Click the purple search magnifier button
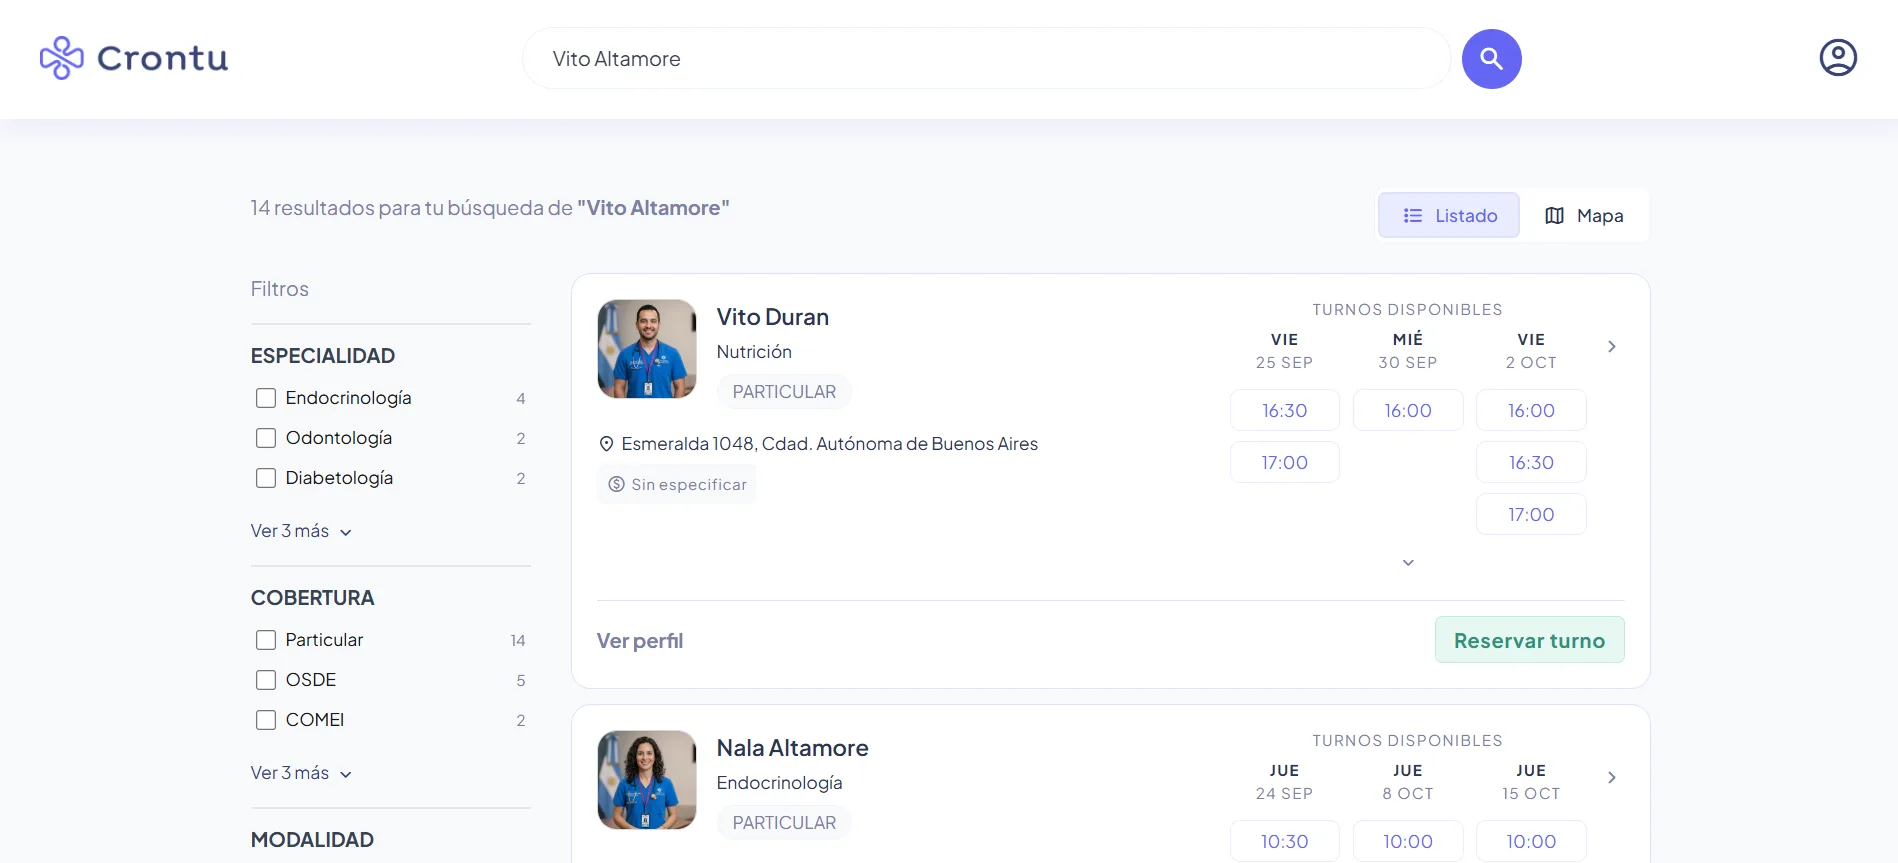This screenshot has width=1898, height=863. pyautogui.click(x=1491, y=59)
